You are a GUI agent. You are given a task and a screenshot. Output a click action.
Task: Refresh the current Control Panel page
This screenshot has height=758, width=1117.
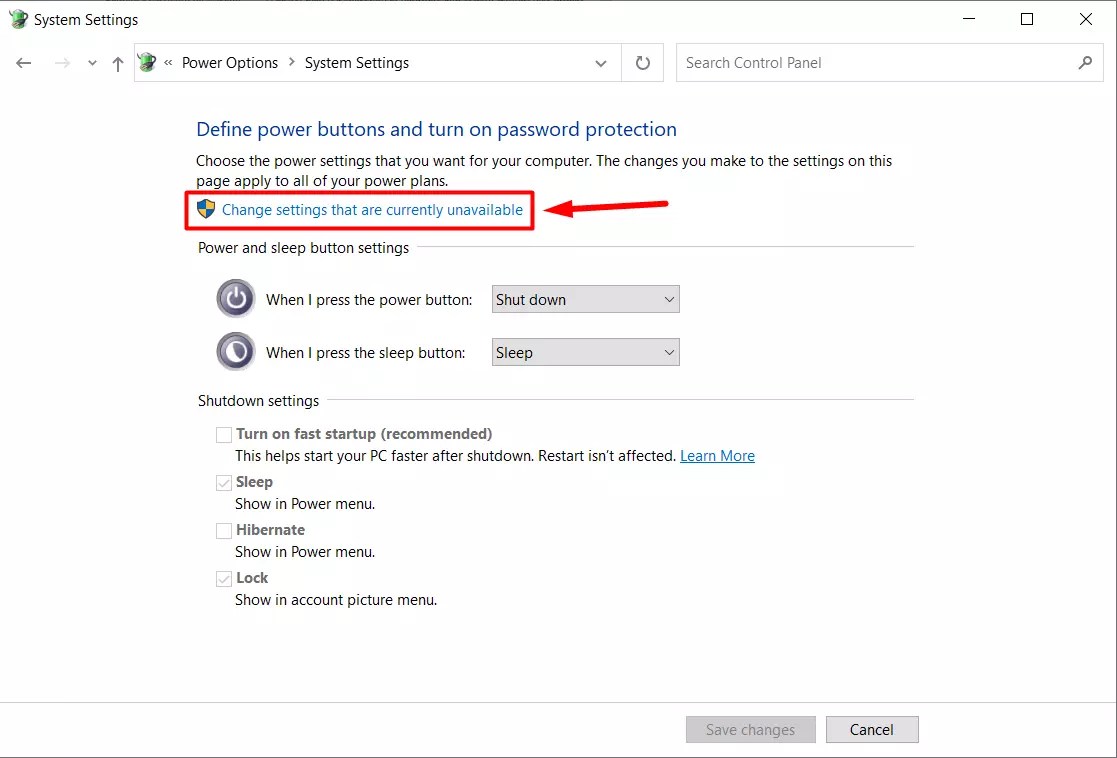(642, 63)
